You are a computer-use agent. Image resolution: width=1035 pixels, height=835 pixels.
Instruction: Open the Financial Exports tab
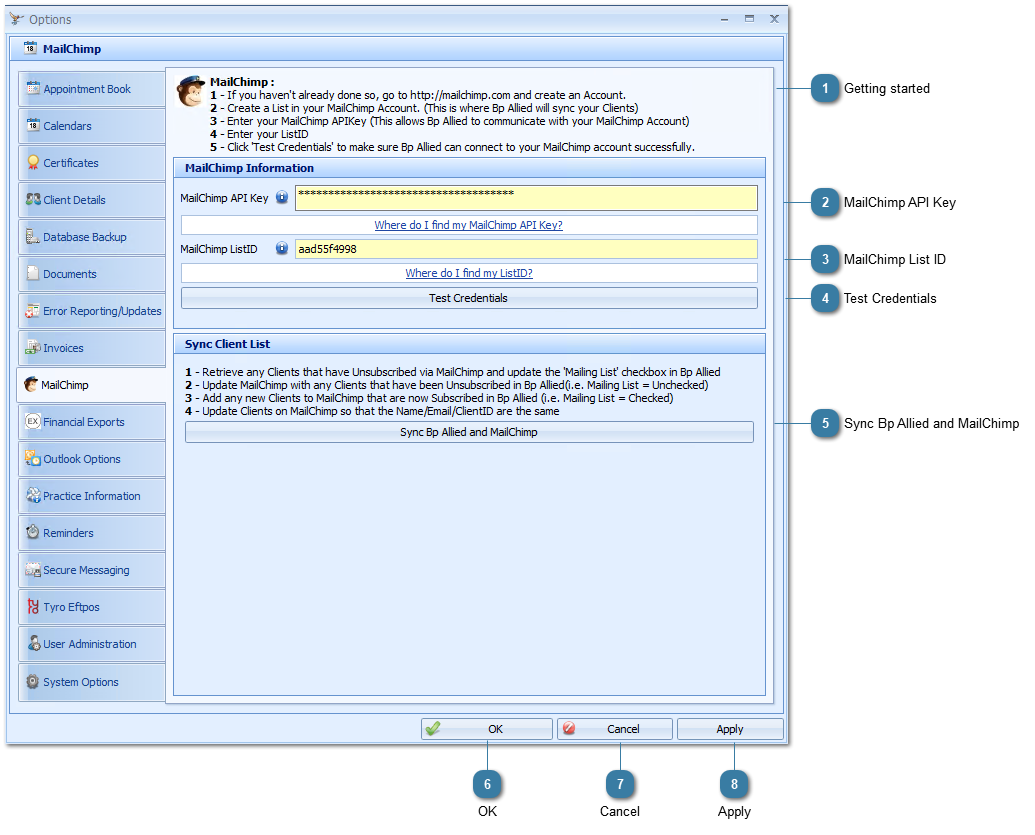92,422
